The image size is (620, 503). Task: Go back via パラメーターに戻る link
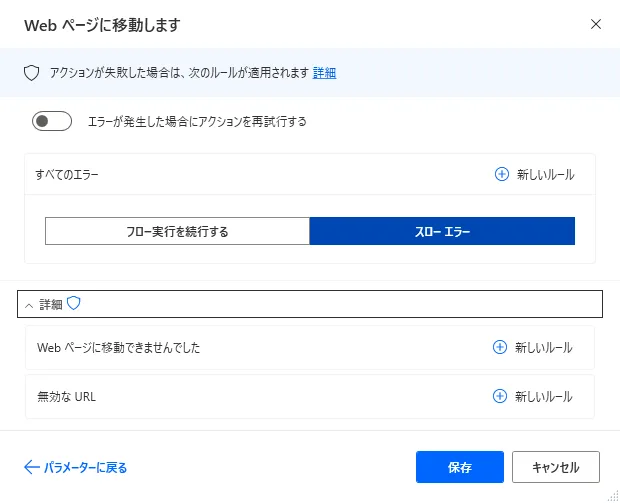84,467
